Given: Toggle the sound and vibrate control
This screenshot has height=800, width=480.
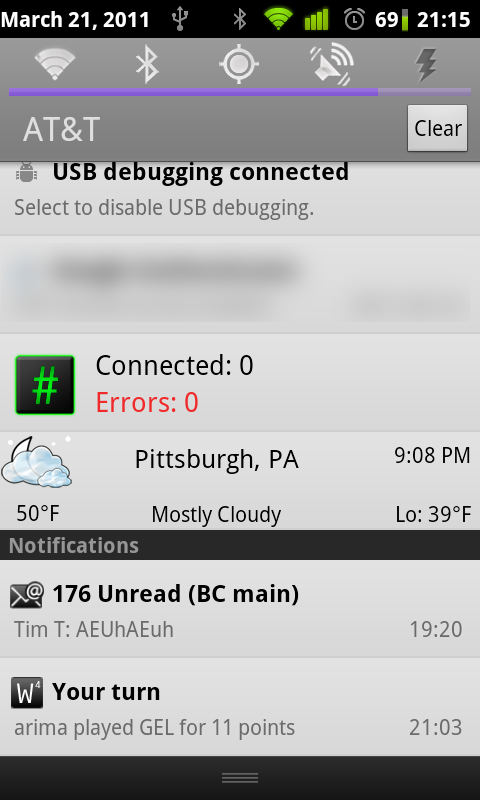Looking at the screenshot, I should click(x=332, y=65).
